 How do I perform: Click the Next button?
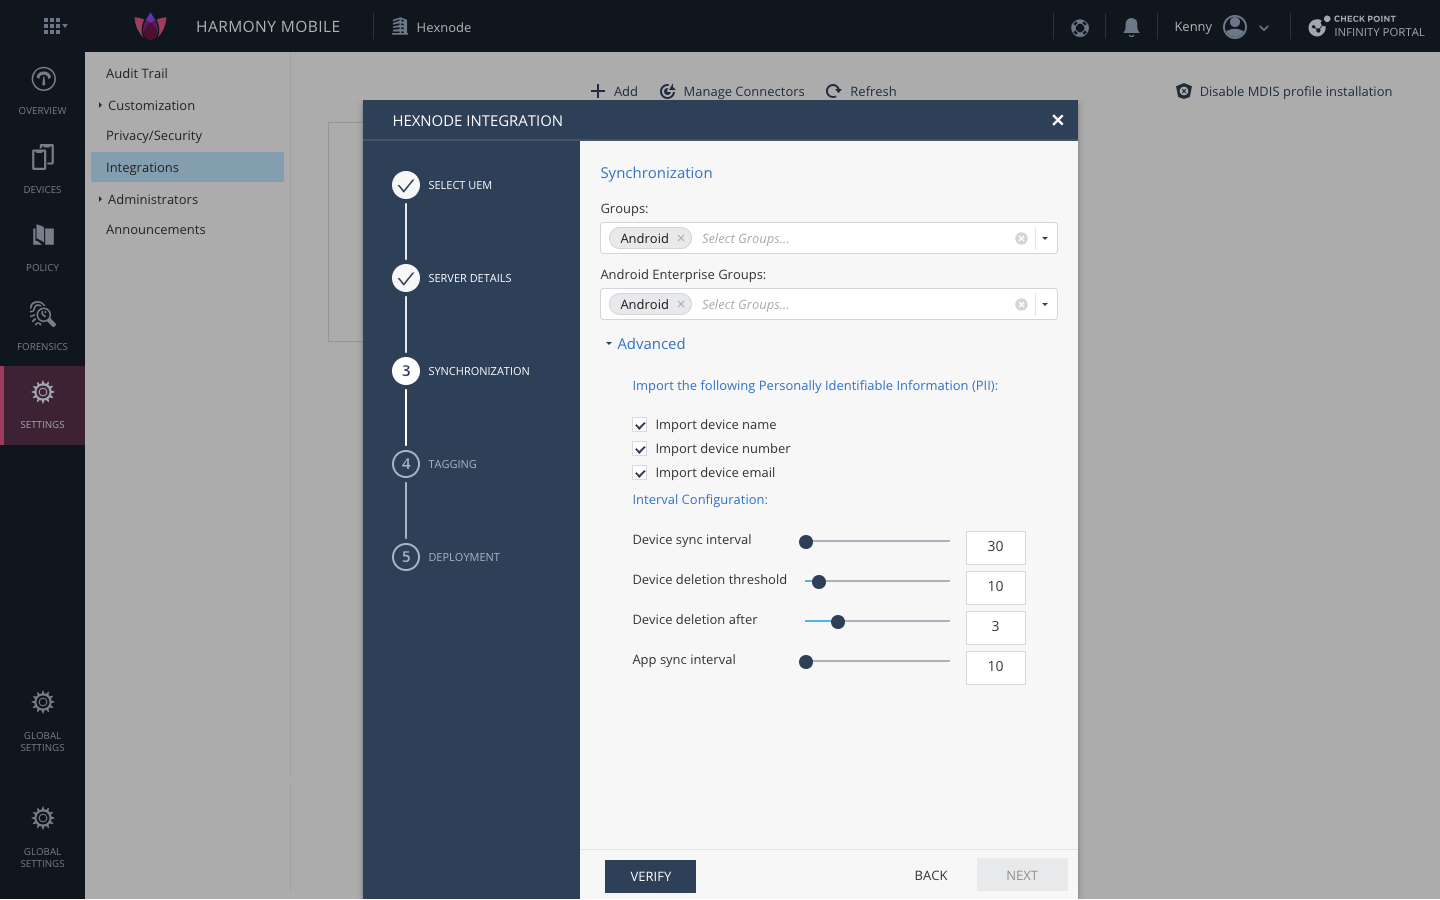click(x=1022, y=875)
